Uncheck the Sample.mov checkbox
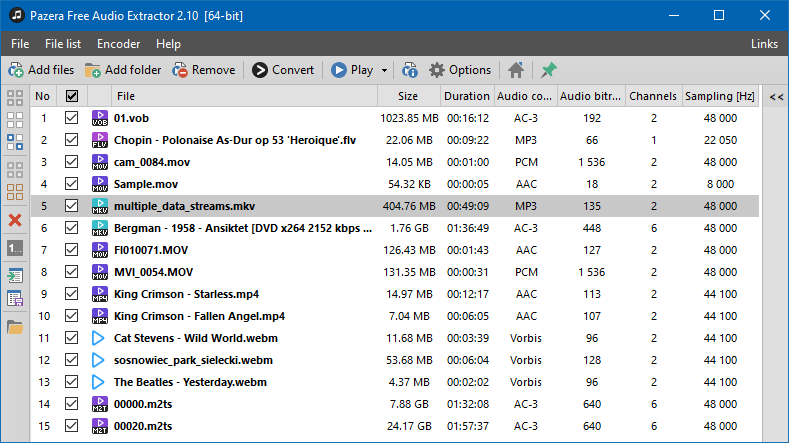The width and height of the screenshot is (789, 443). (x=71, y=184)
